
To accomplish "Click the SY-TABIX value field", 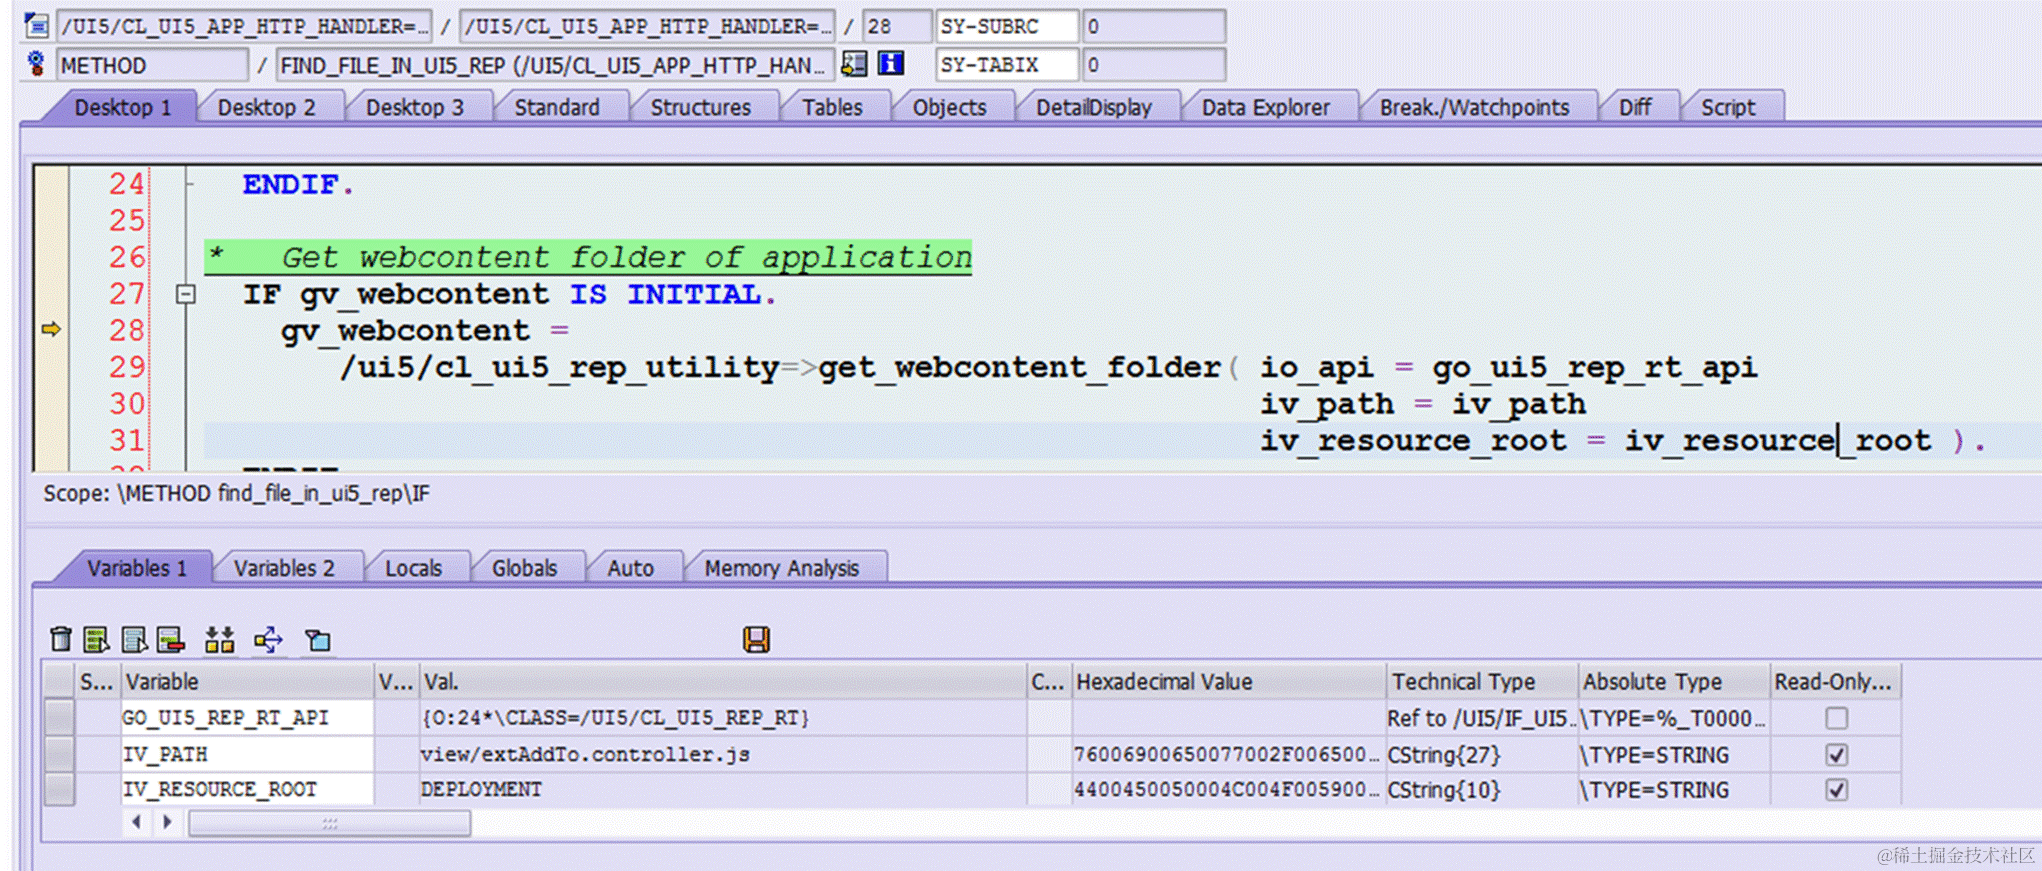I will 1154,65.
